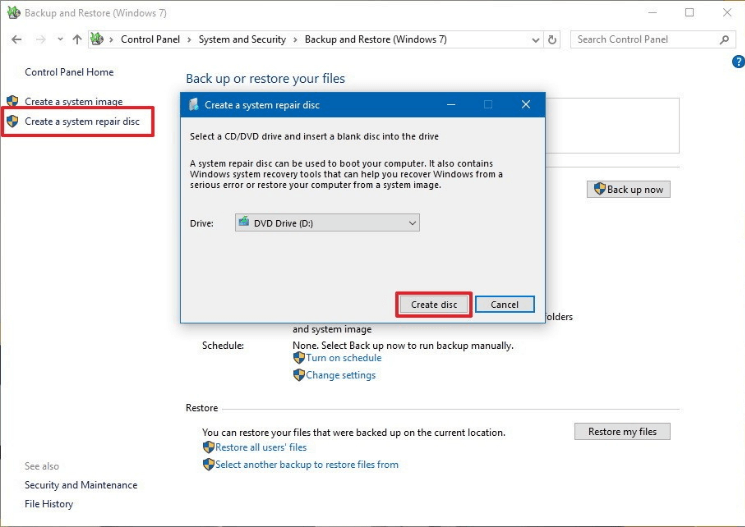
Task: Click the shield icon beside Create a system image
Action: click(12, 102)
